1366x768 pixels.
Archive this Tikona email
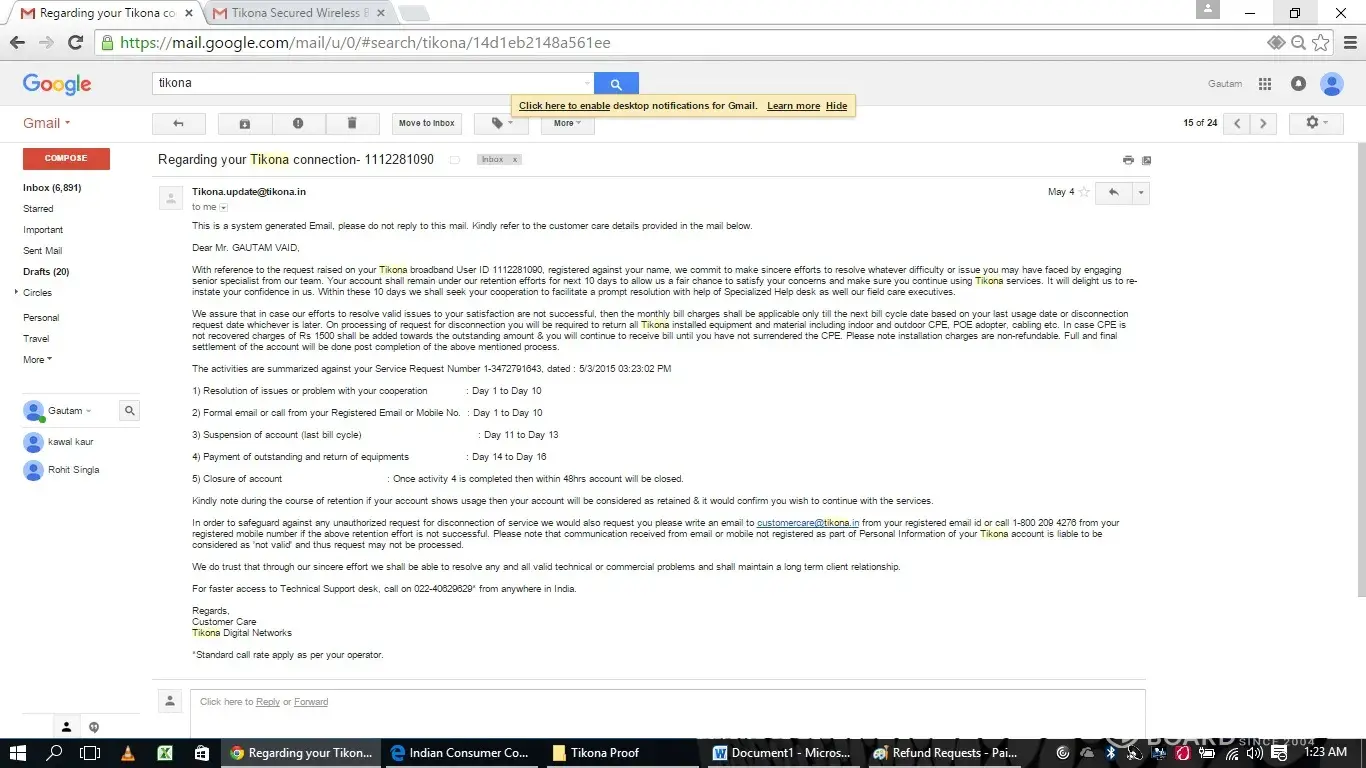(x=245, y=123)
